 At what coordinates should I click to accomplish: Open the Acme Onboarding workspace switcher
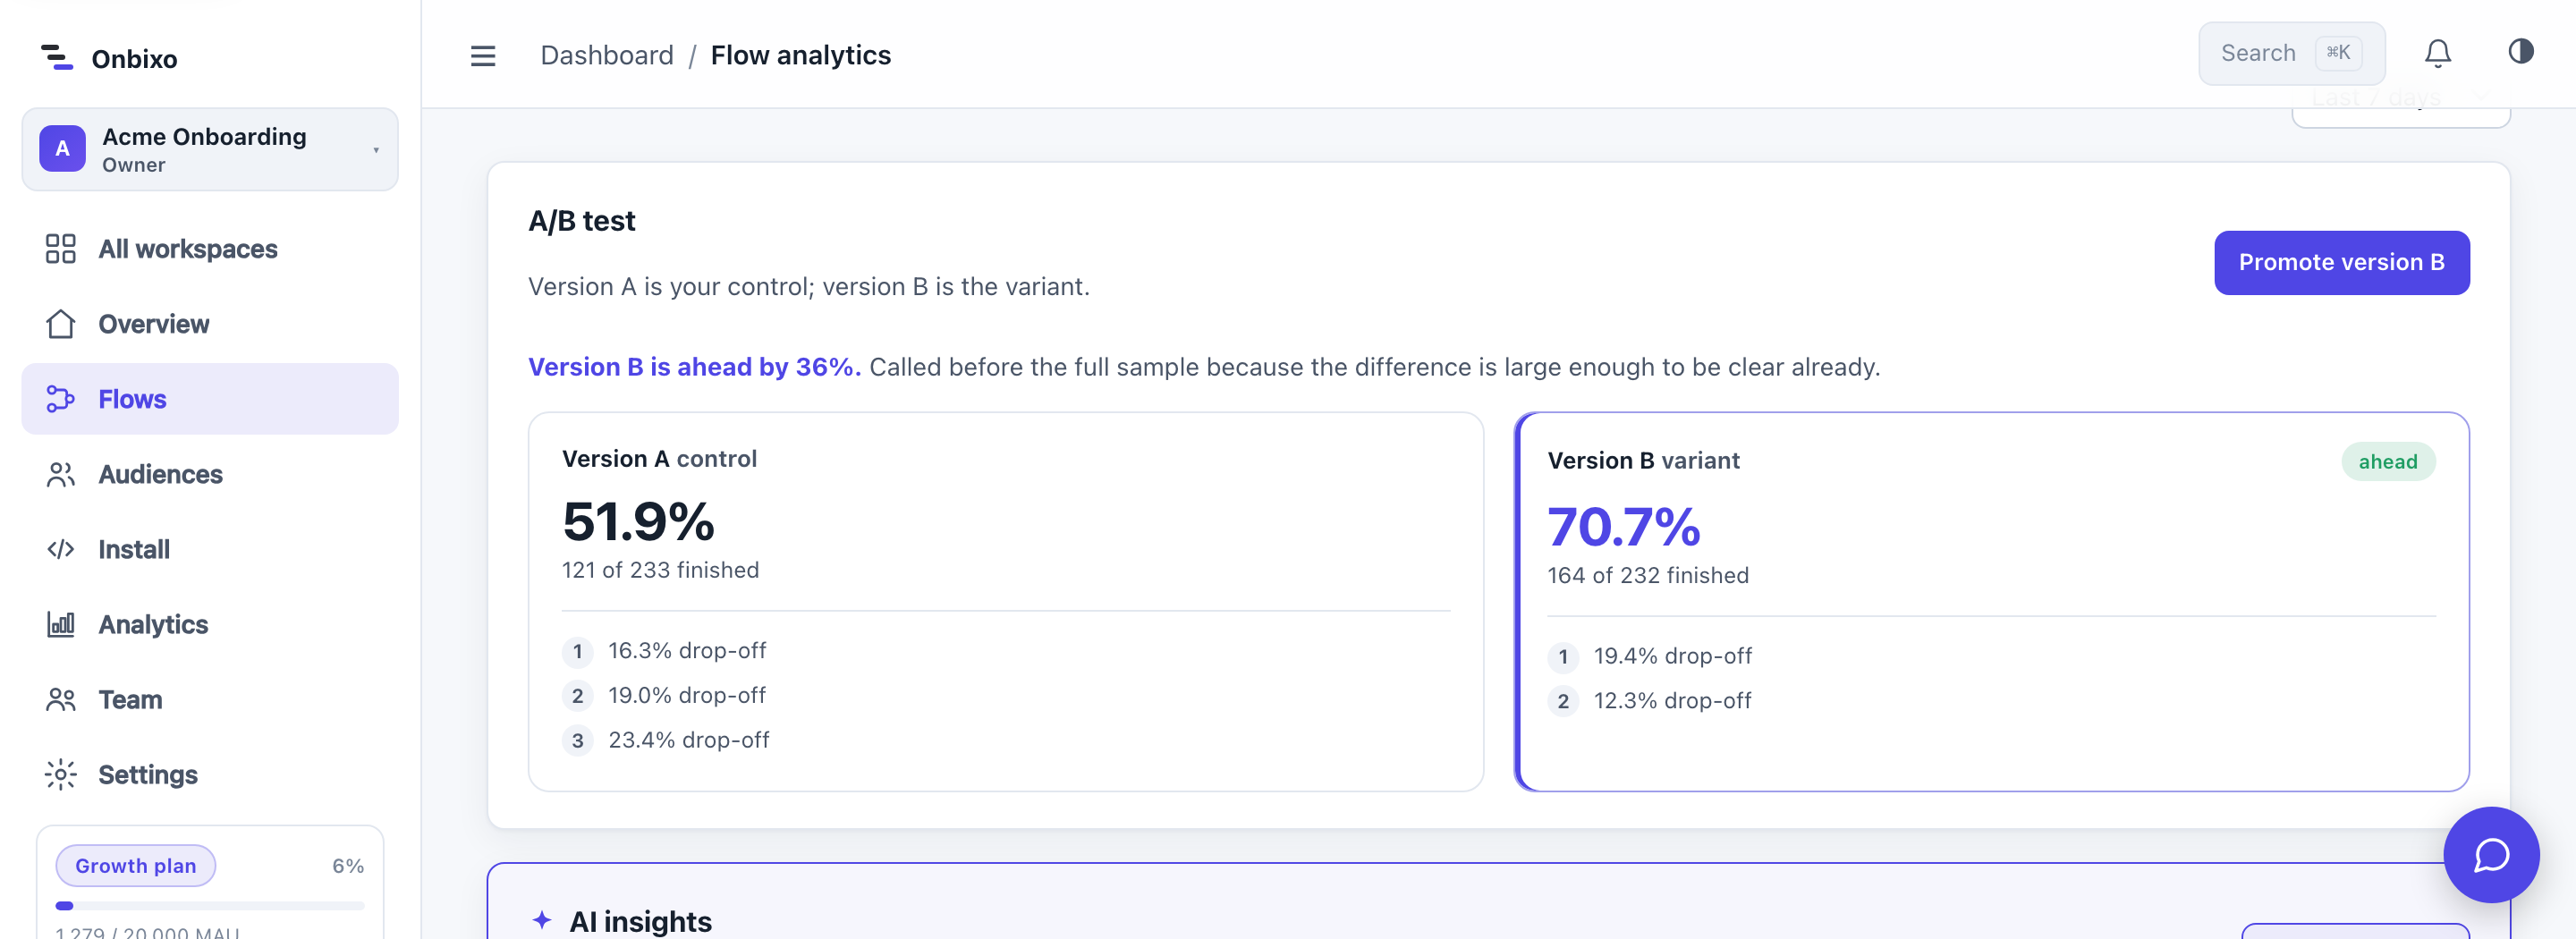pyautogui.click(x=210, y=150)
